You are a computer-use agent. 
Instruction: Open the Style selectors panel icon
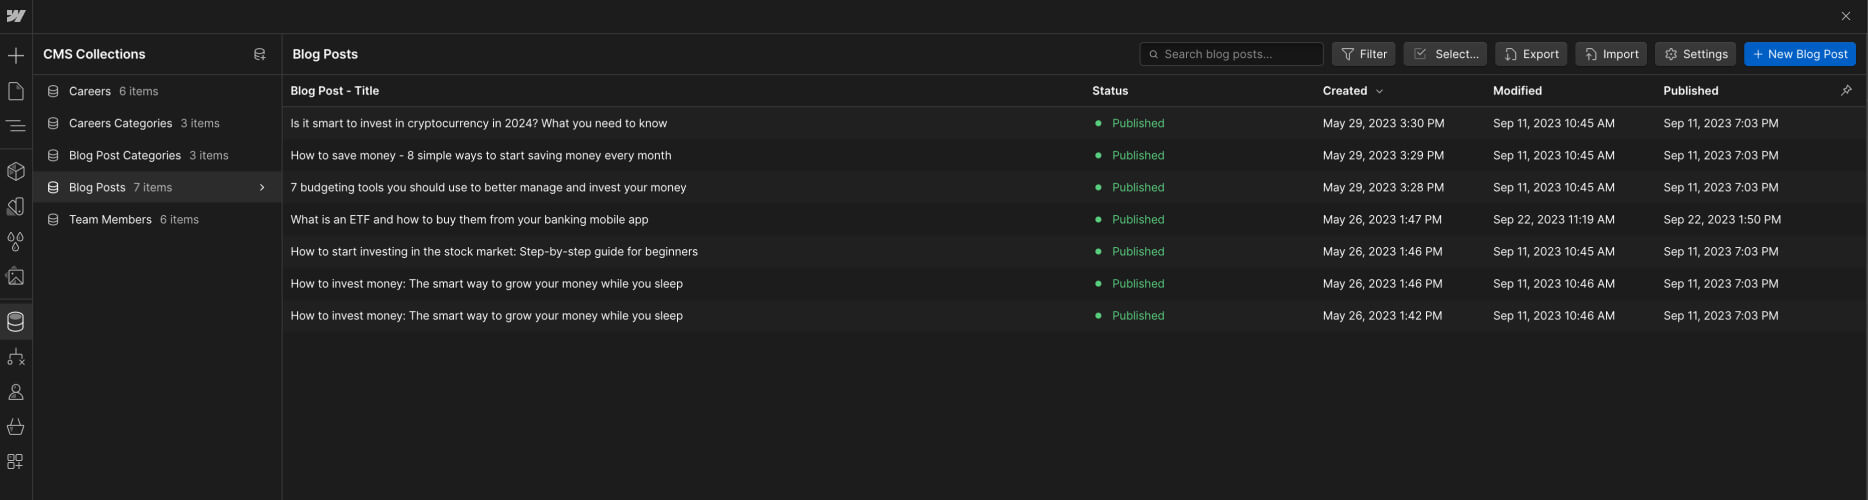[16, 207]
